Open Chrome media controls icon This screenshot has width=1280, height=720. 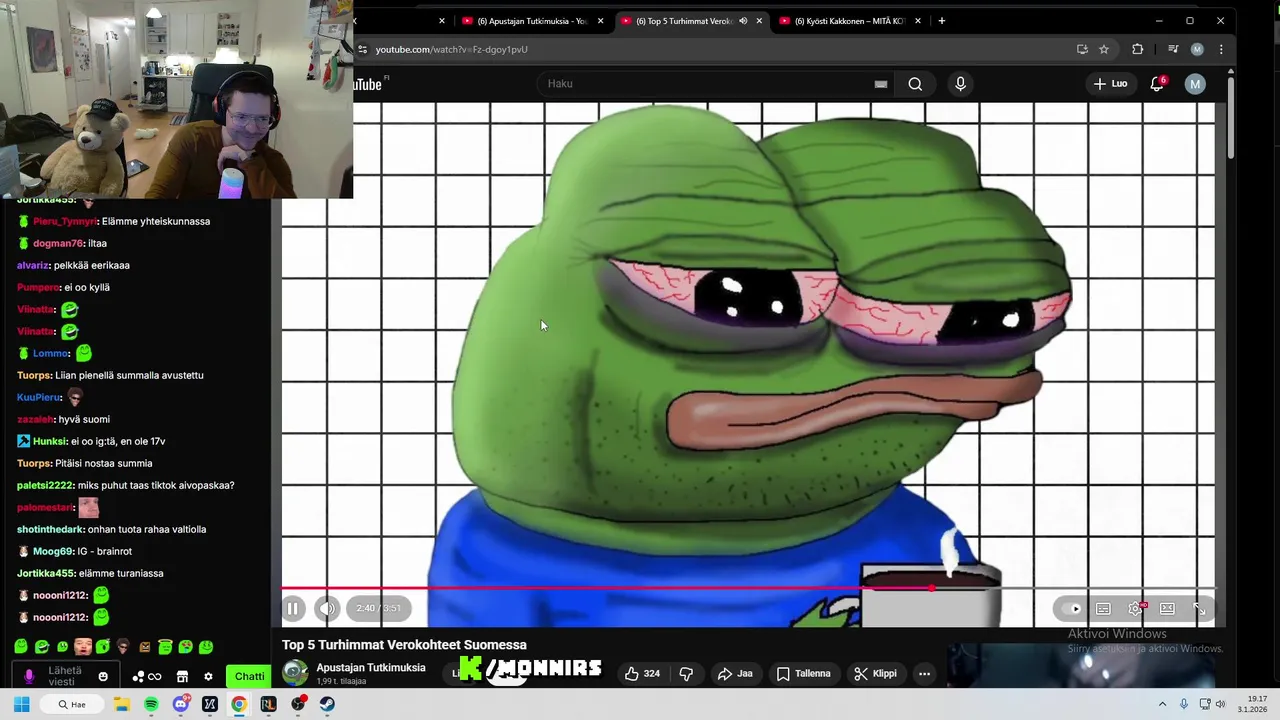(x=1173, y=49)
